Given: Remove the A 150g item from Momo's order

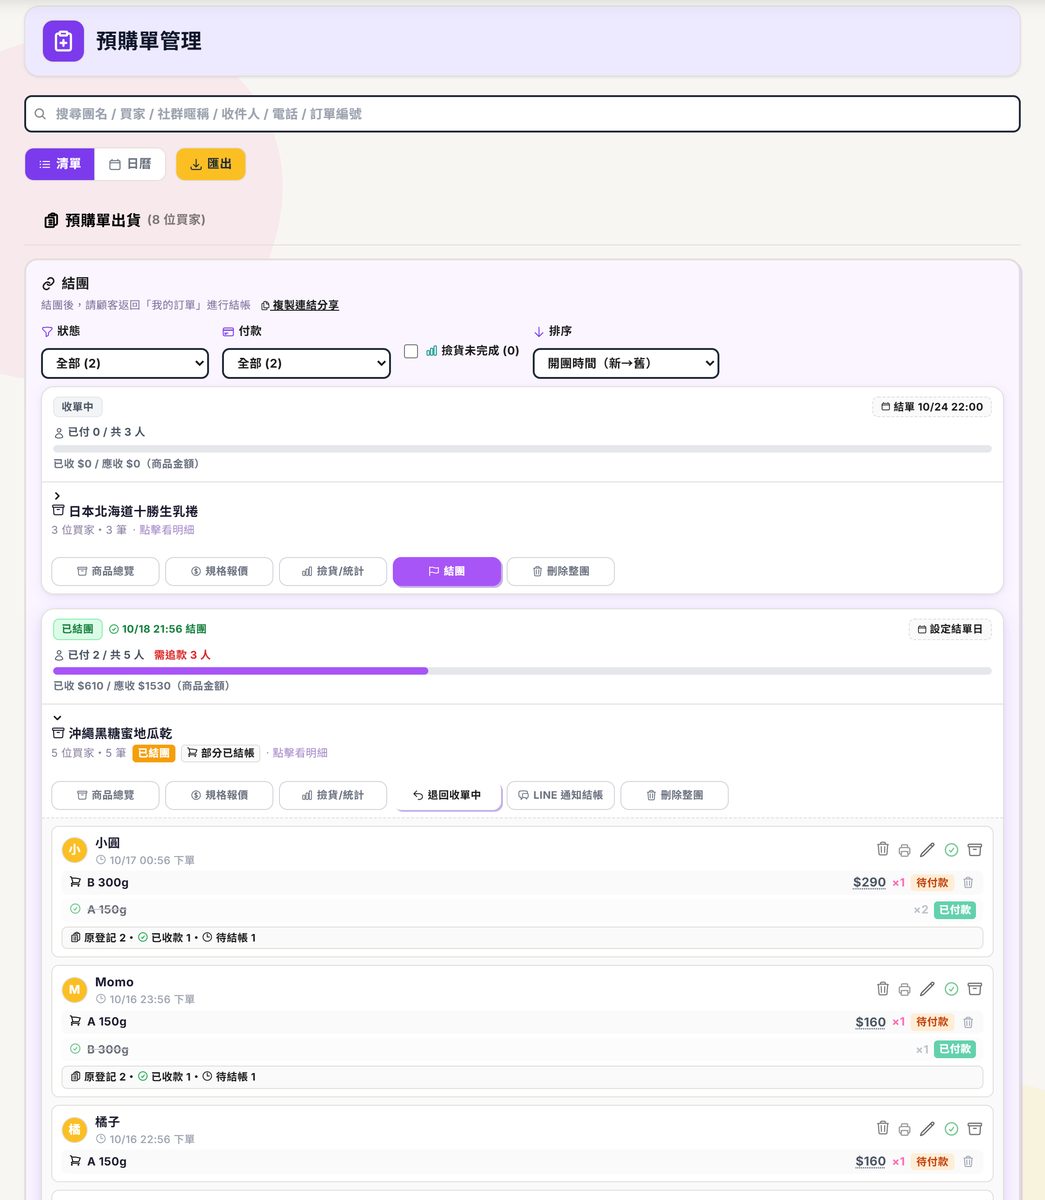Looking at the screenshot, I should coord(968,1022).
